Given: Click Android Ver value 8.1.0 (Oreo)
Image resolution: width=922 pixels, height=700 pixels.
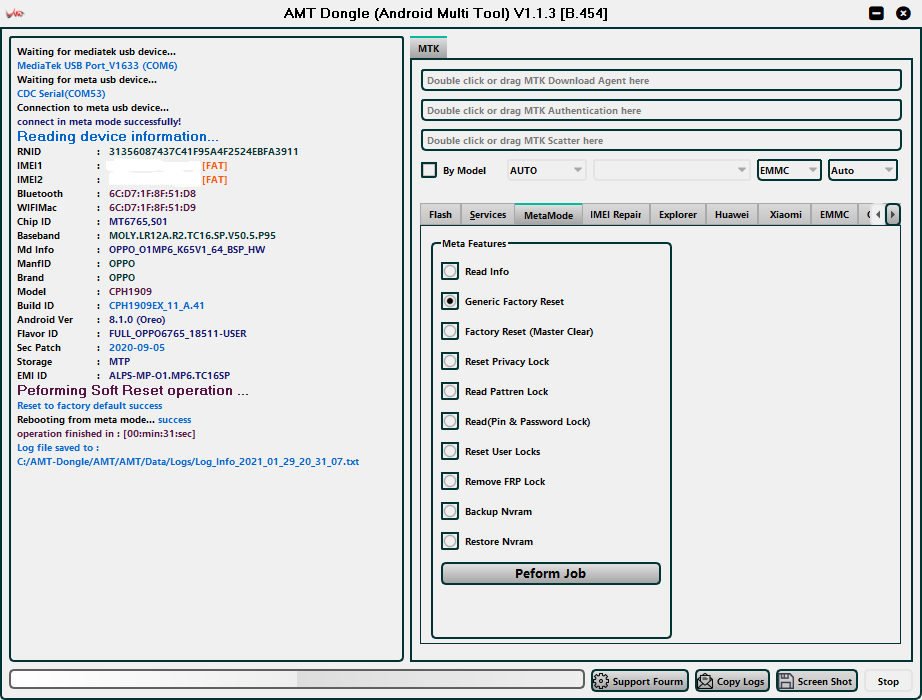Looking at the screenshot, I should click(137, 320).
